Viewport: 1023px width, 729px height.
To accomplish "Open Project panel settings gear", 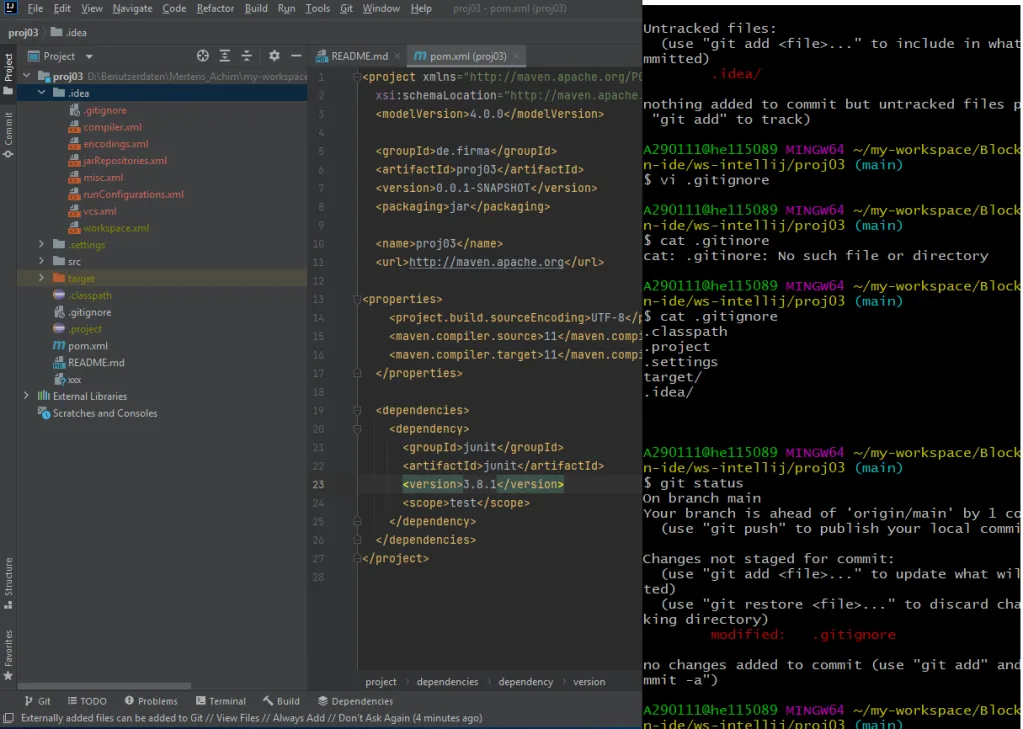I will 274,56.
